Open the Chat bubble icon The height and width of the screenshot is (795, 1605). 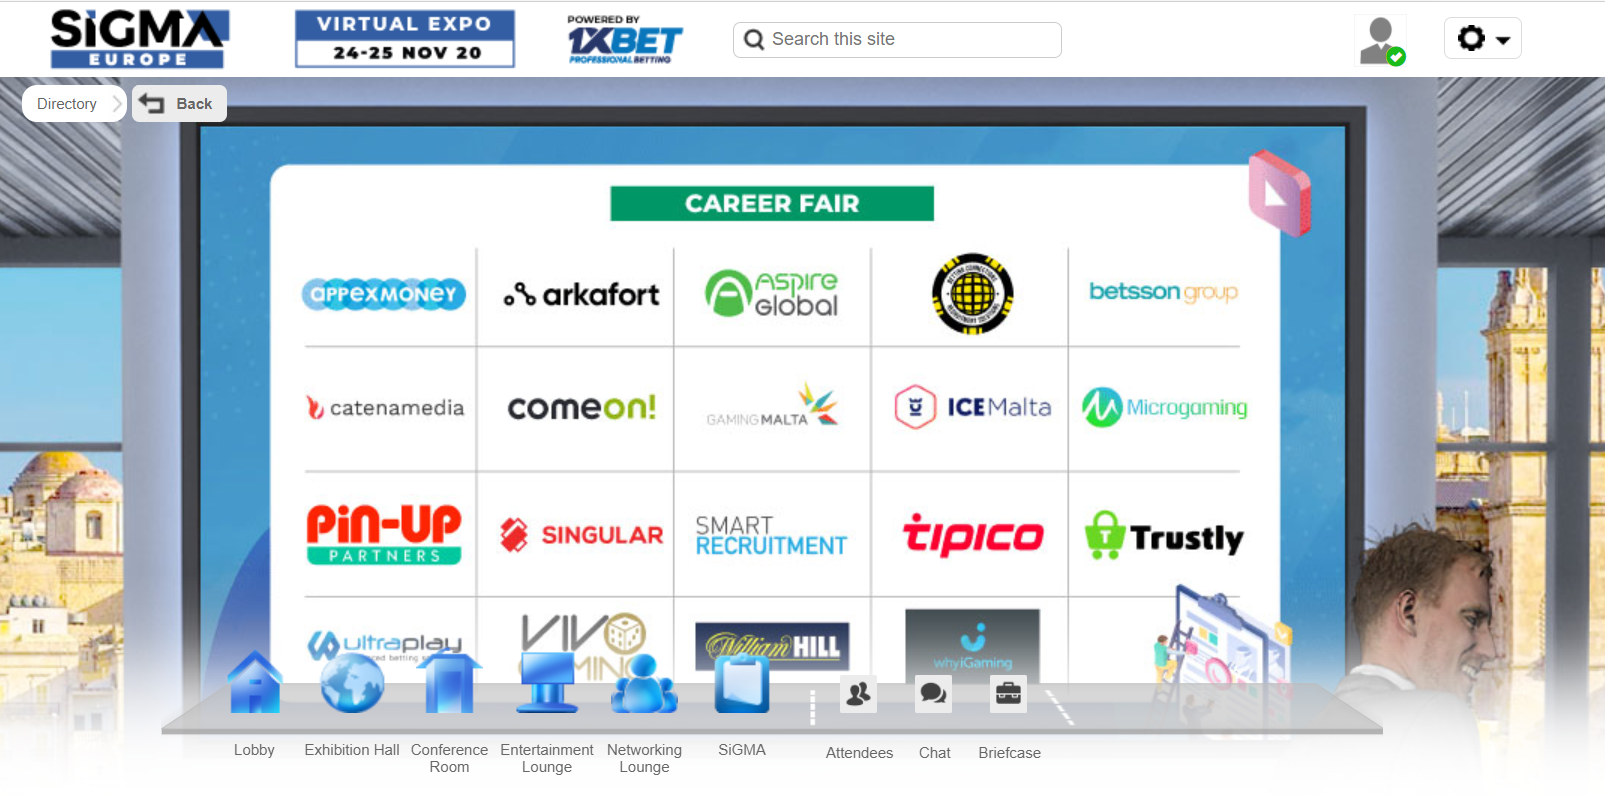tap(934, 694)
